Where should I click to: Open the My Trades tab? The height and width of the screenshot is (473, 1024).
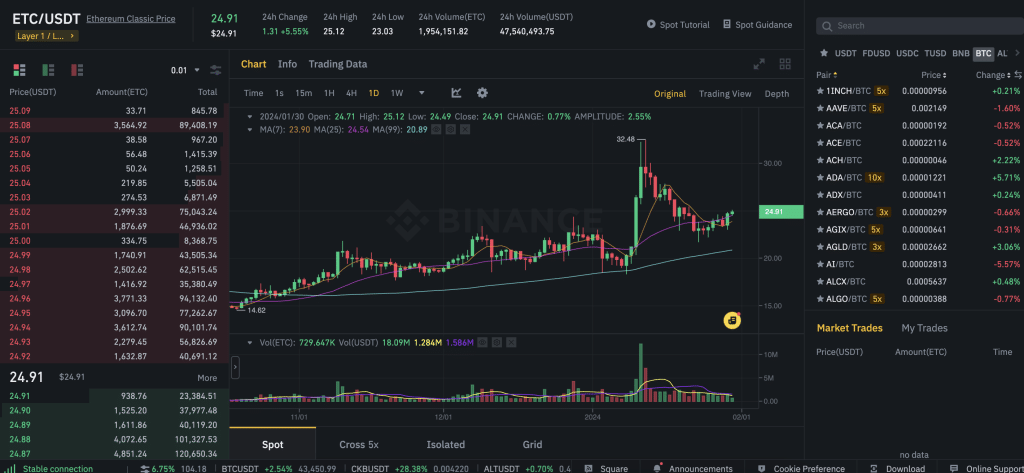[924, 328]
